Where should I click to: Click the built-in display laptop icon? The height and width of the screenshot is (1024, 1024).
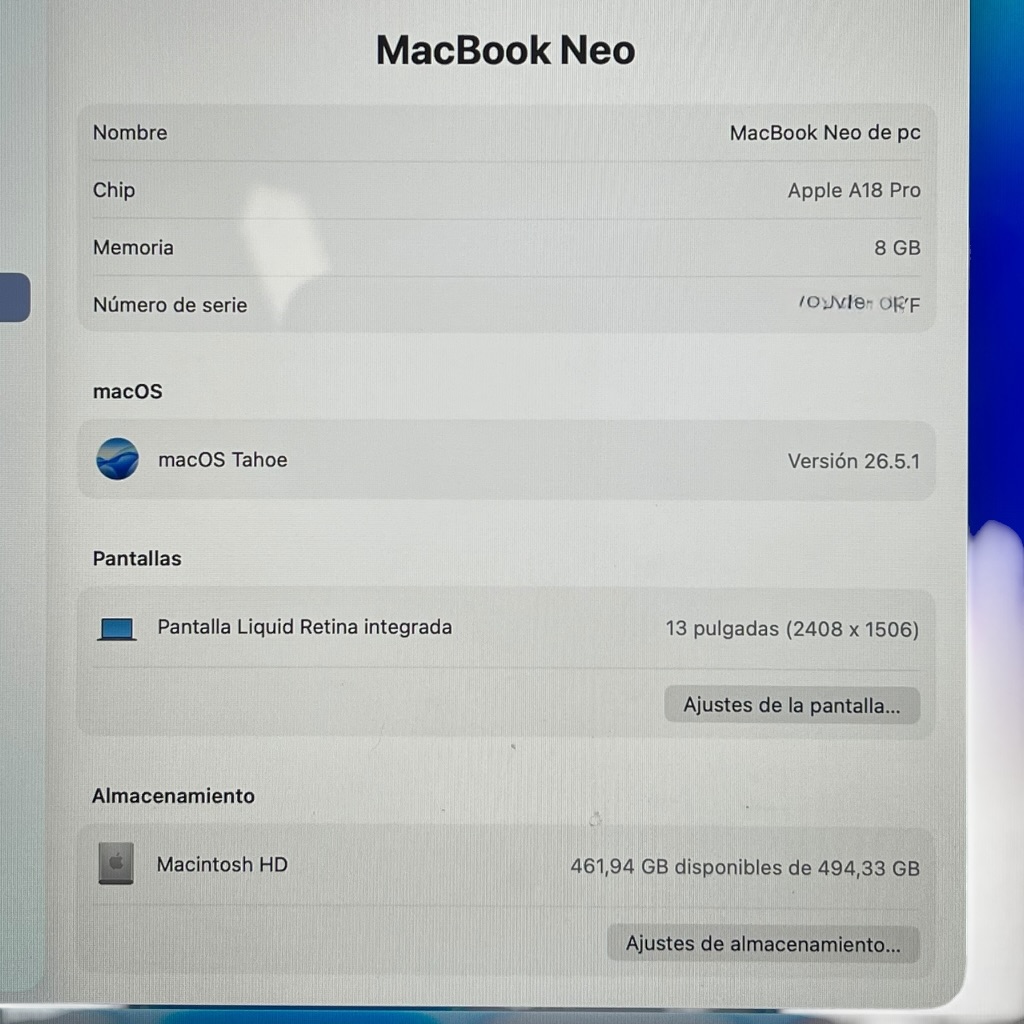point(117,629)
